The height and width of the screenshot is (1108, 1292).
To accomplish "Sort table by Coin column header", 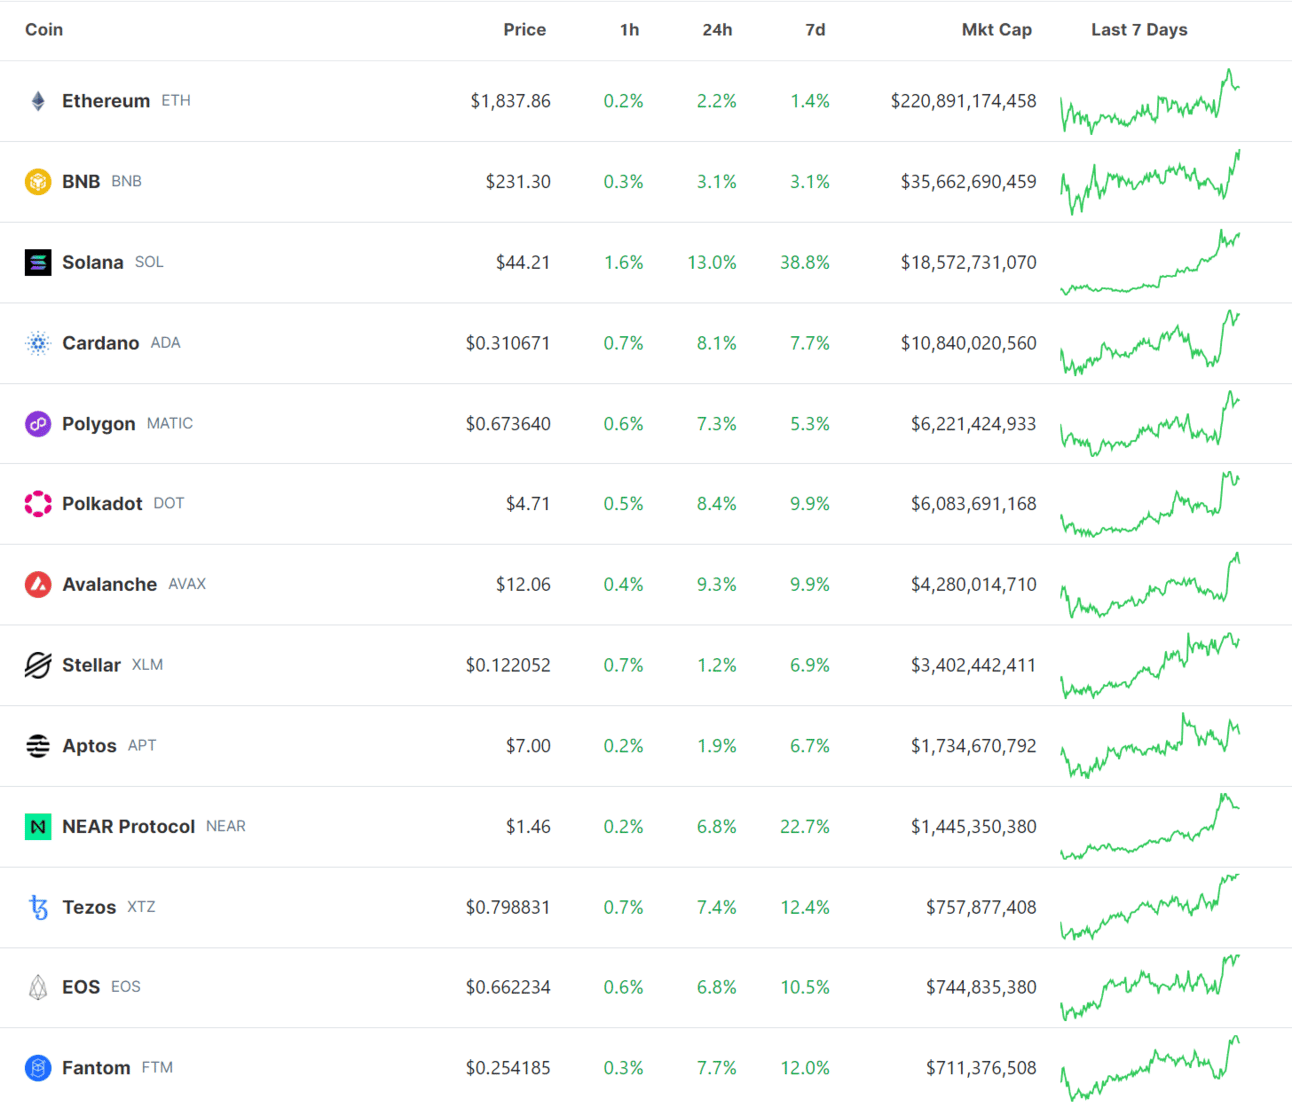I will pyautogui.click(x=44, y=30).
